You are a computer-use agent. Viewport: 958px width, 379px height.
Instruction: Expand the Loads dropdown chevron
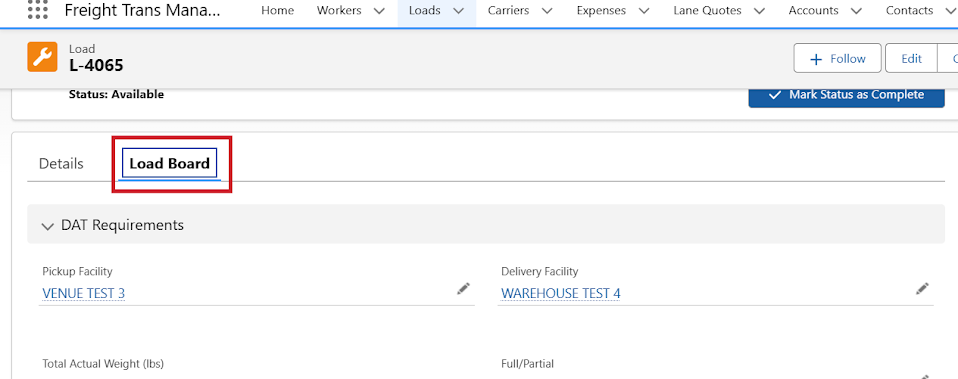[459, 11]
